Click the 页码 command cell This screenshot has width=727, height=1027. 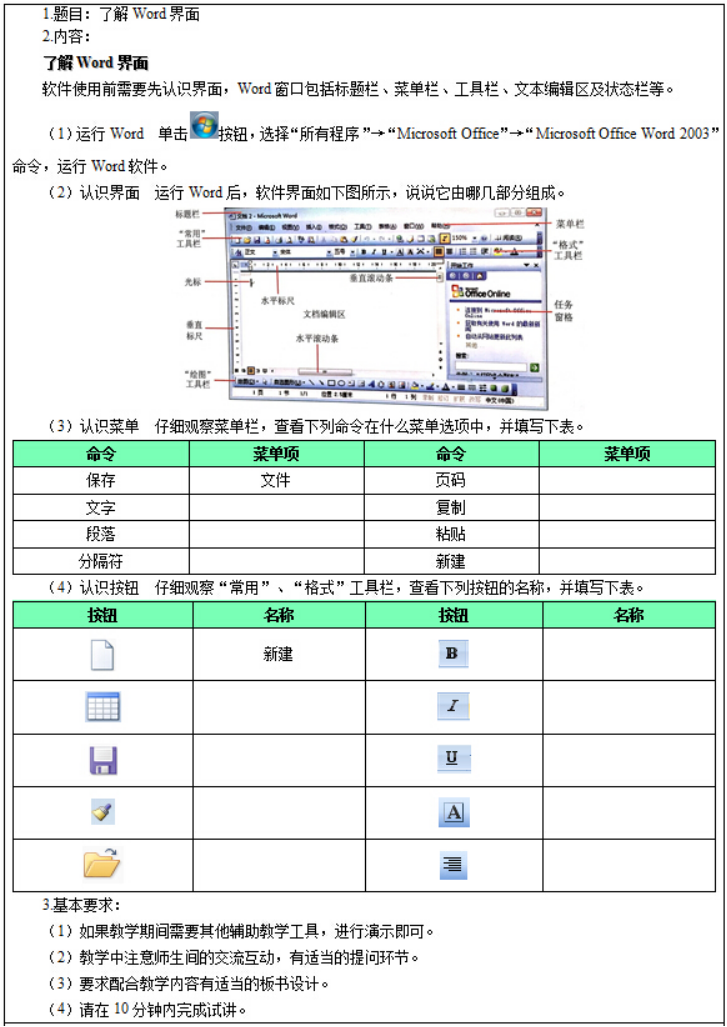point(451,480)
